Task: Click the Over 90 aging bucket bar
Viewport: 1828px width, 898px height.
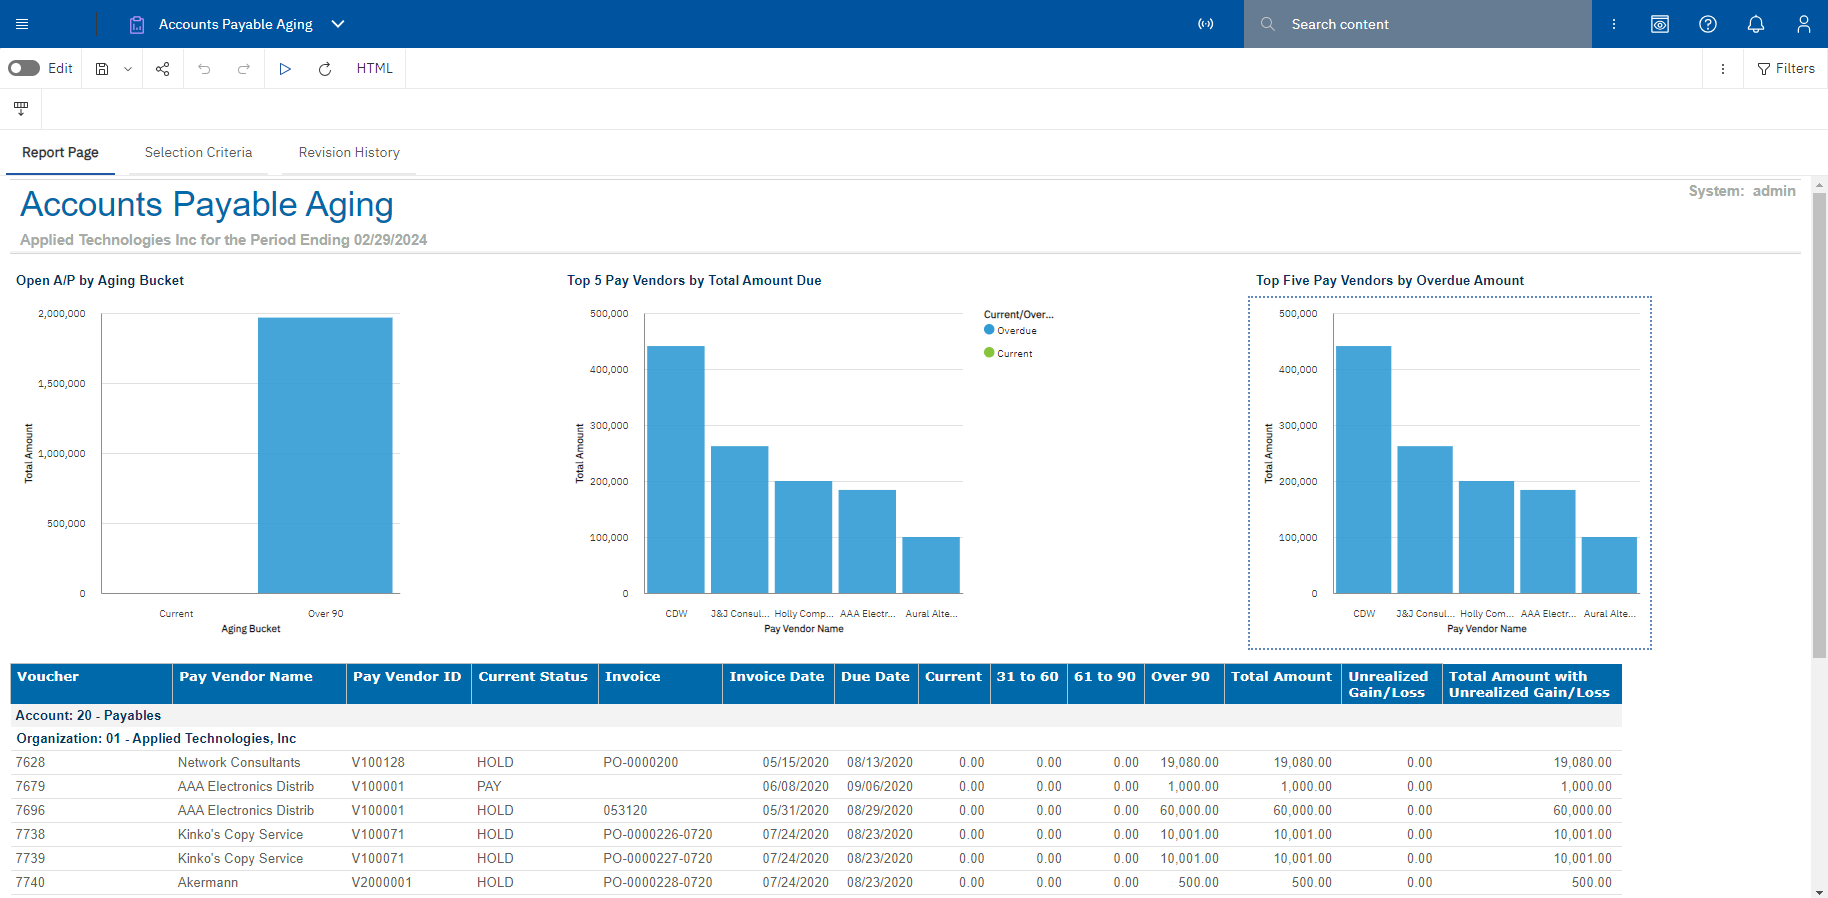Action: pyautogui.click(x=325, y=455)
